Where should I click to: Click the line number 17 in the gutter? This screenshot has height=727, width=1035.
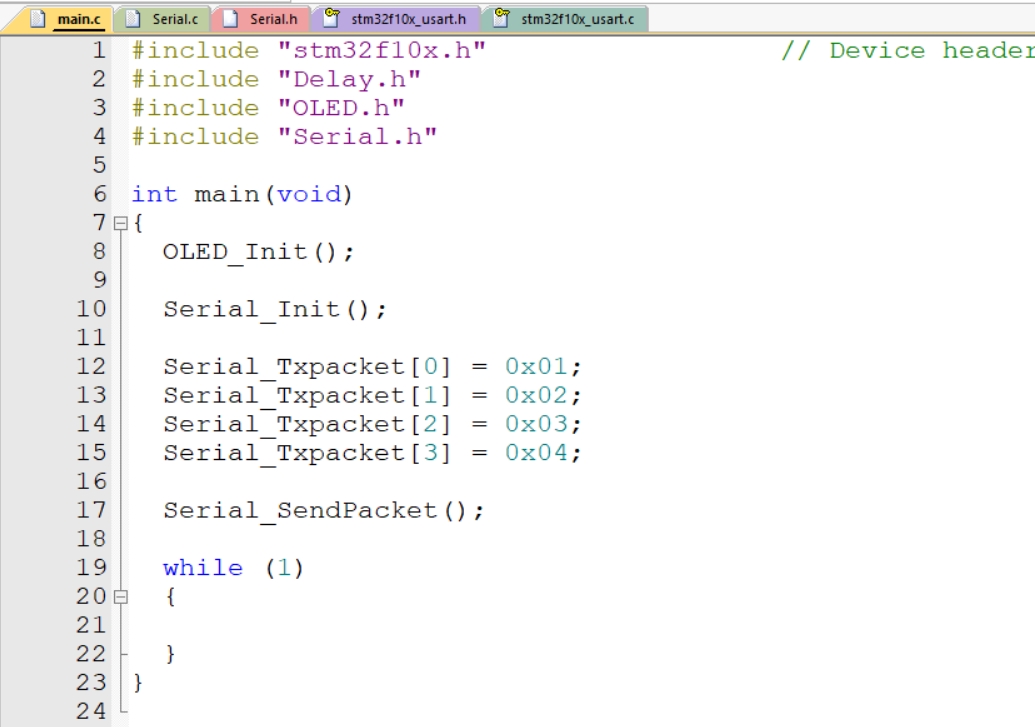[x=91, y=510]
